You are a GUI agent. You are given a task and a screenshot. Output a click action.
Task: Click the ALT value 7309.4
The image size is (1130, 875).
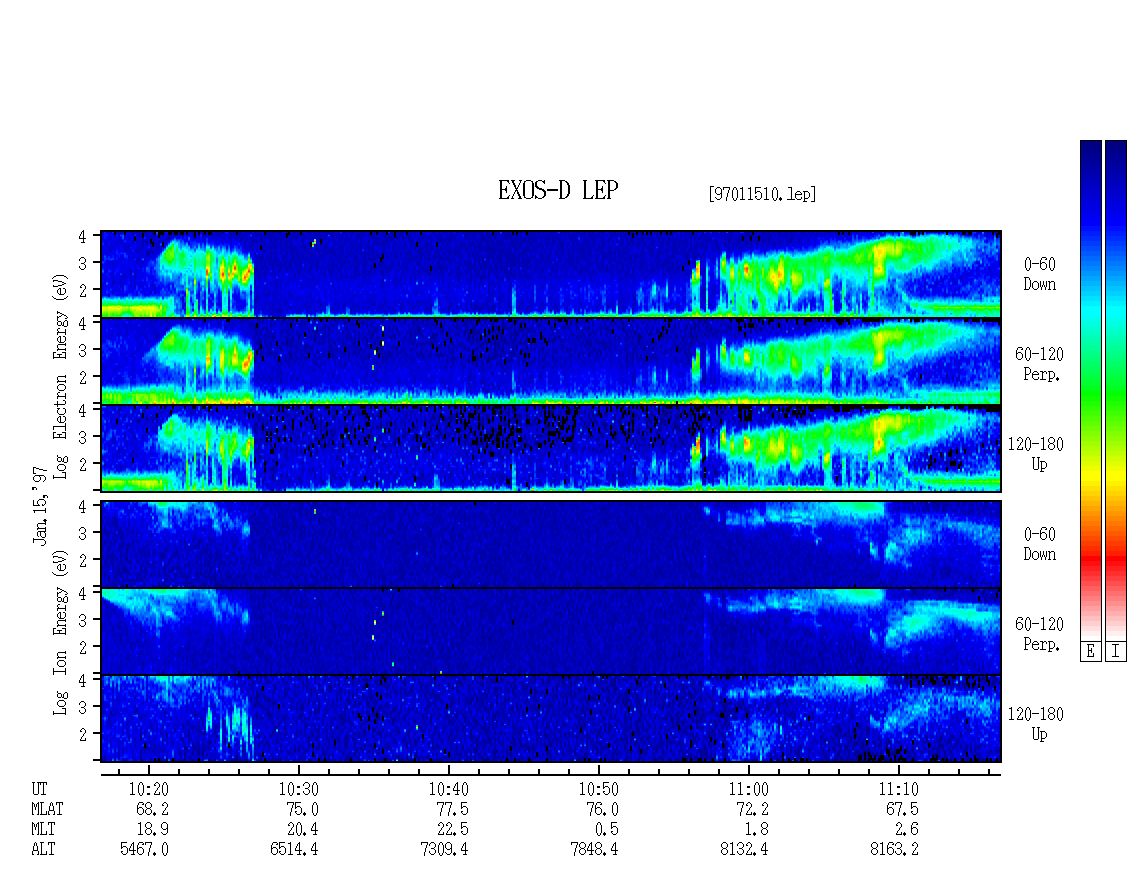coord(444,849)
